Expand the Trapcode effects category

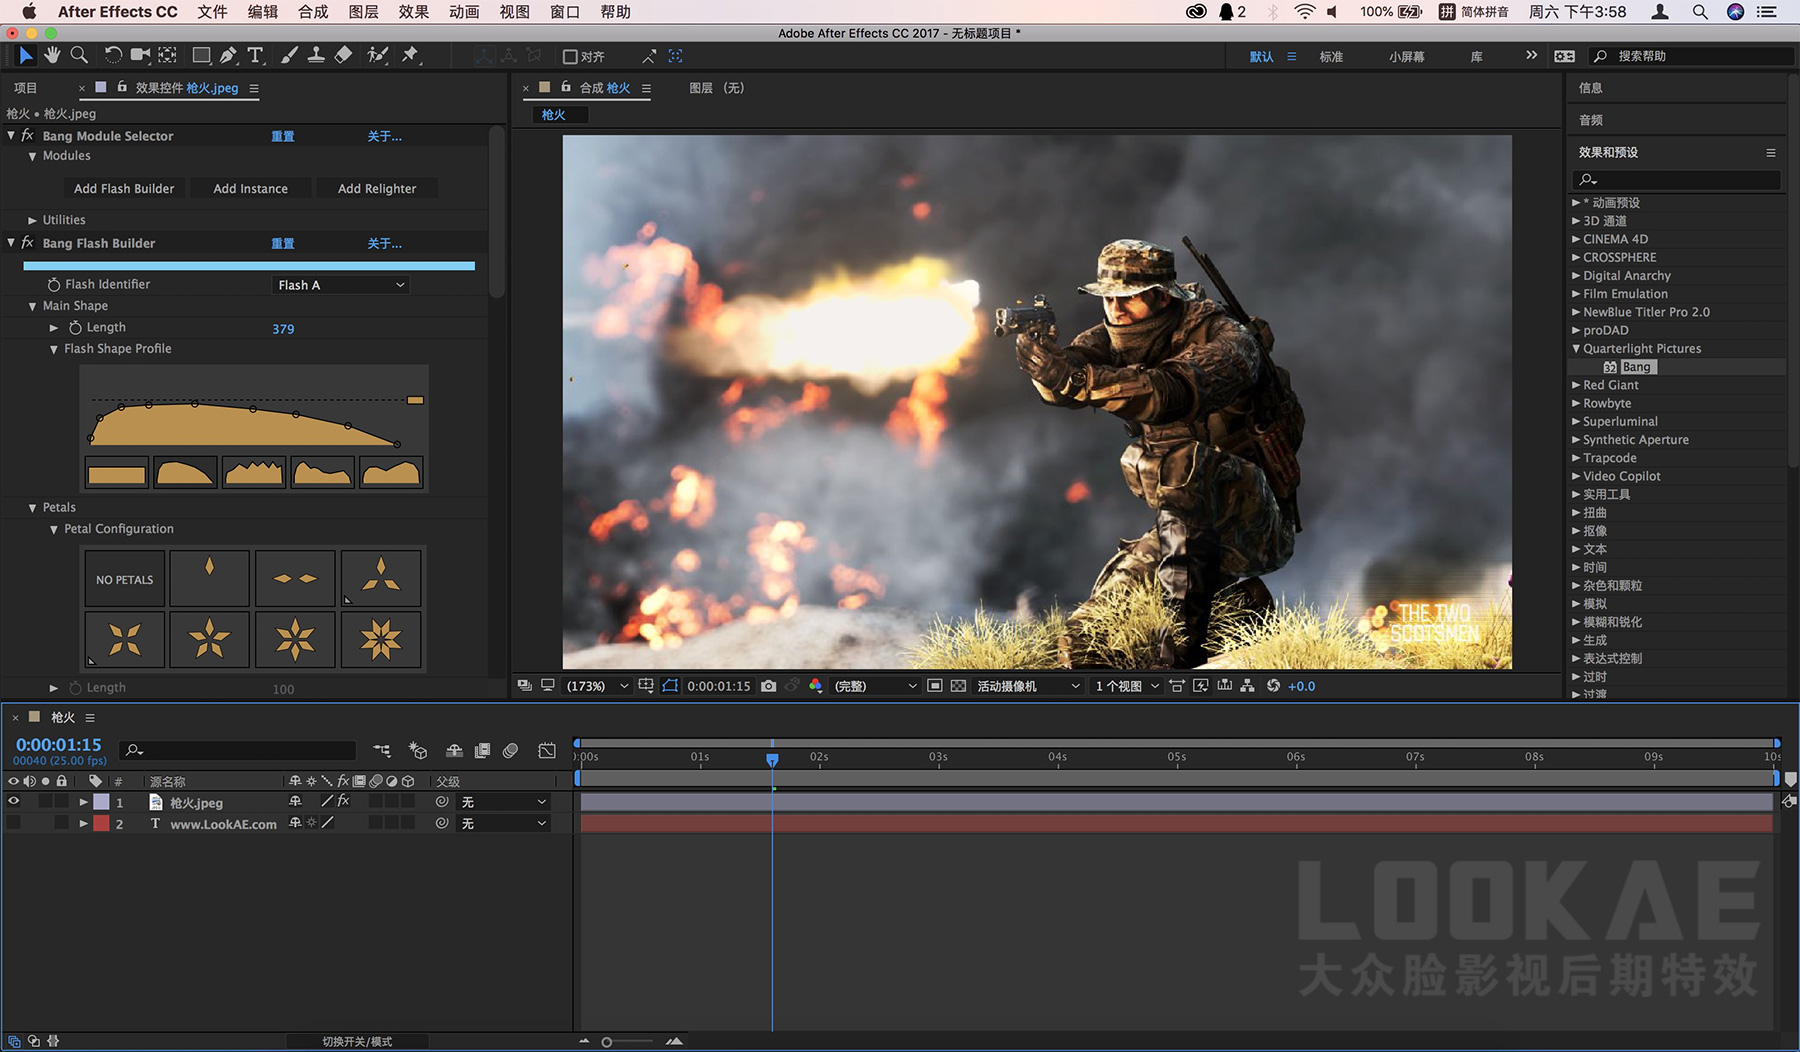point(1576,458)
